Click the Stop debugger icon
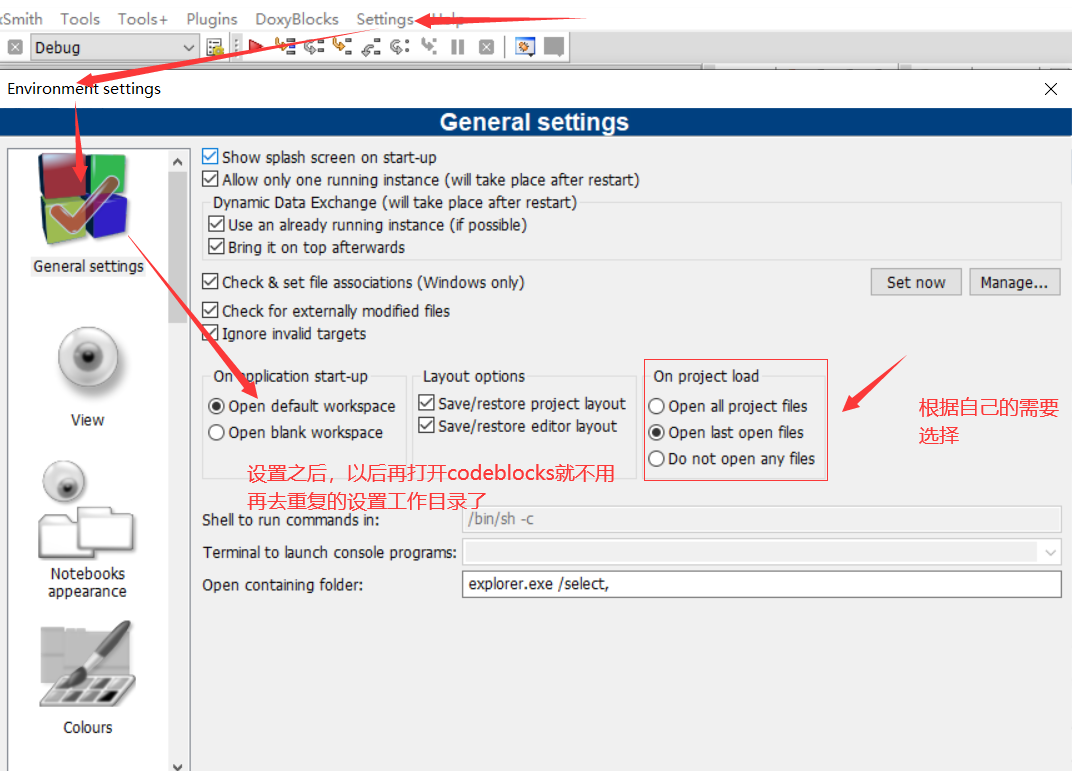Image resolution: width=1072 pixels, height=771 pixels. pos(486,46)
